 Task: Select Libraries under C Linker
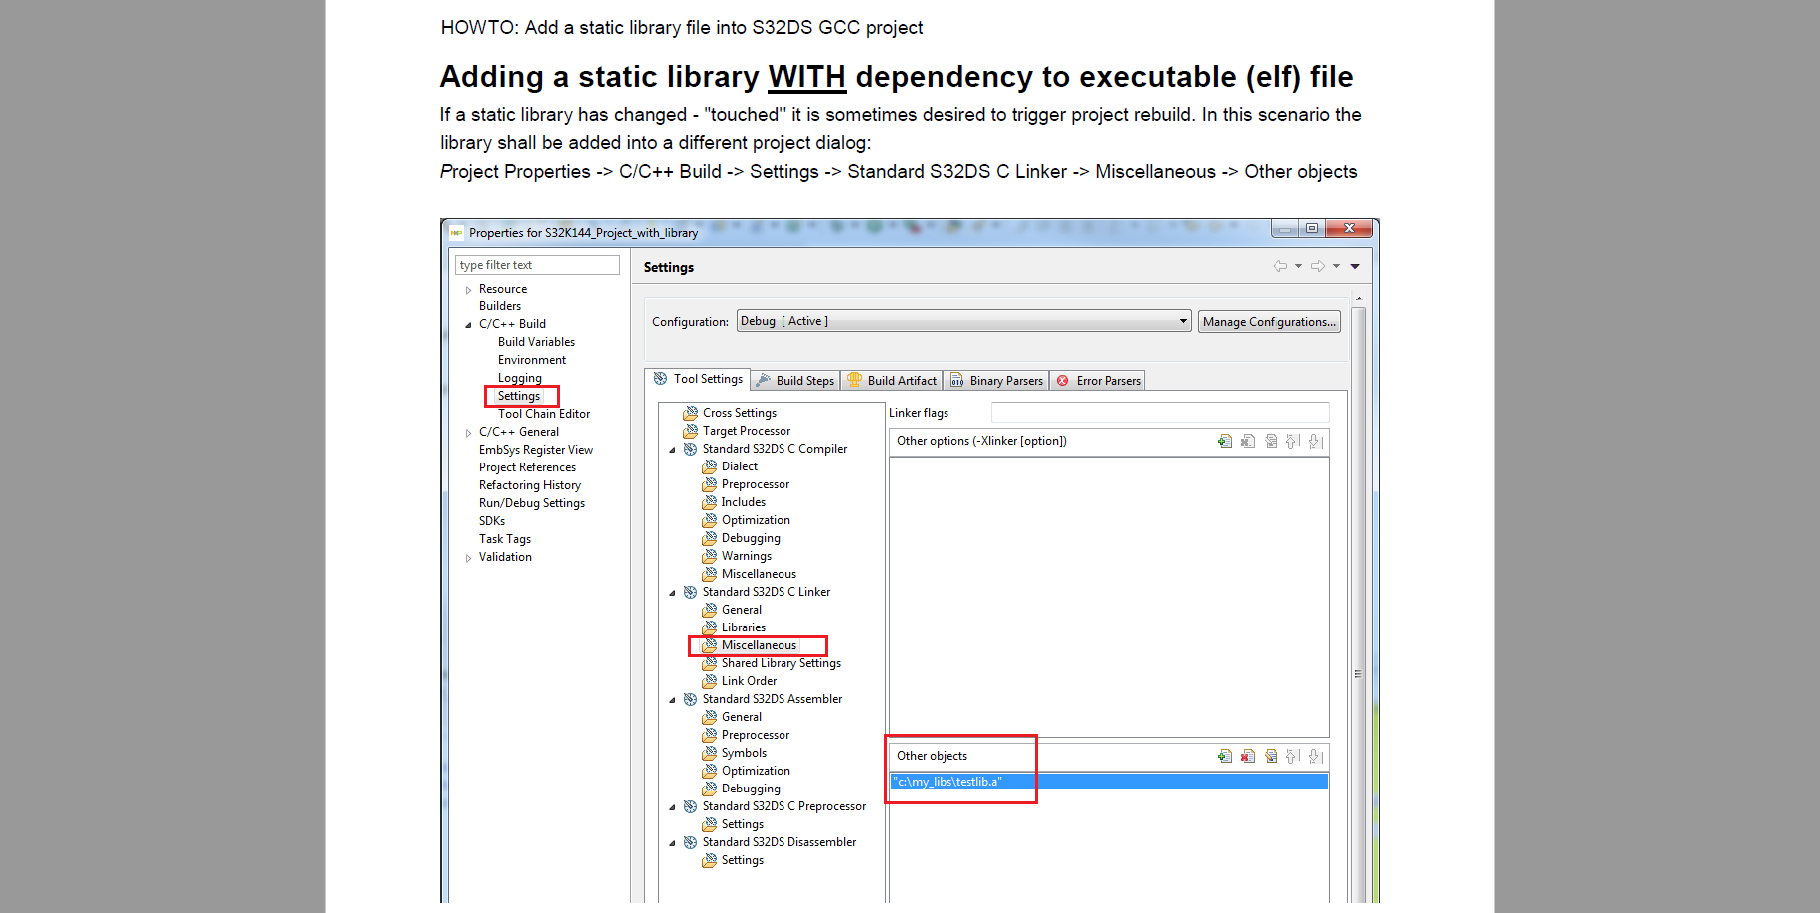click(x=744, y=628)
